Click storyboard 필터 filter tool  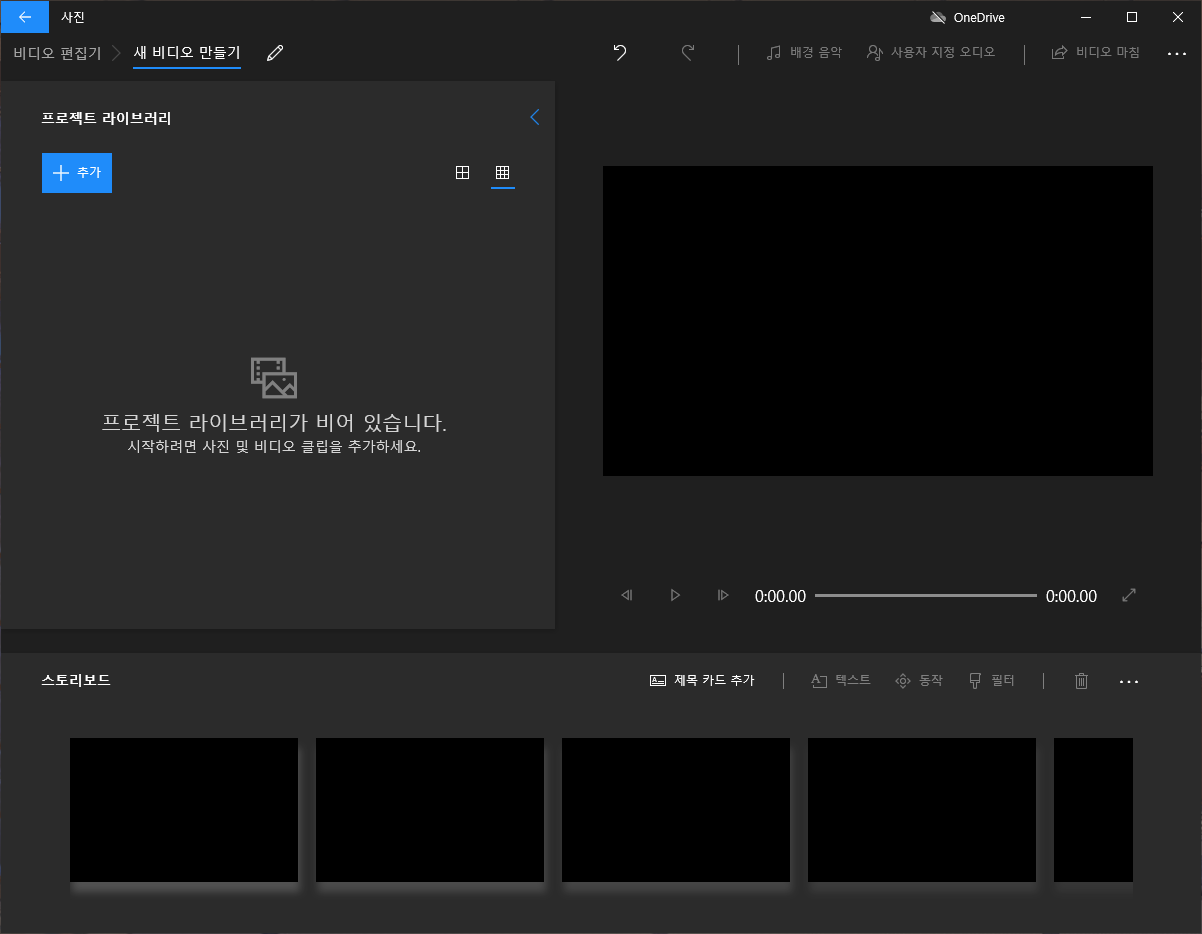[x=991, y=681]
